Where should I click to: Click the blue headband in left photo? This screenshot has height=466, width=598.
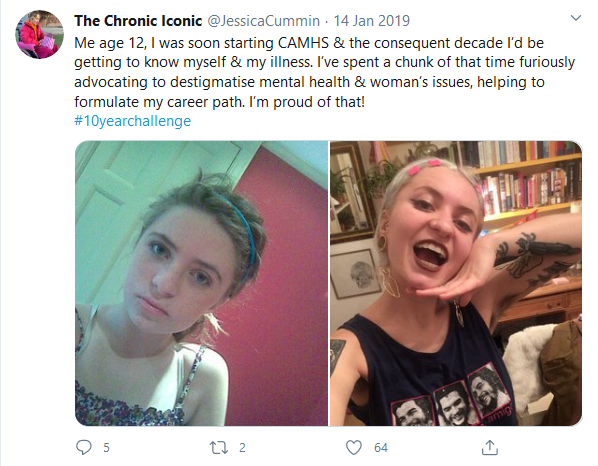(240, 227)
